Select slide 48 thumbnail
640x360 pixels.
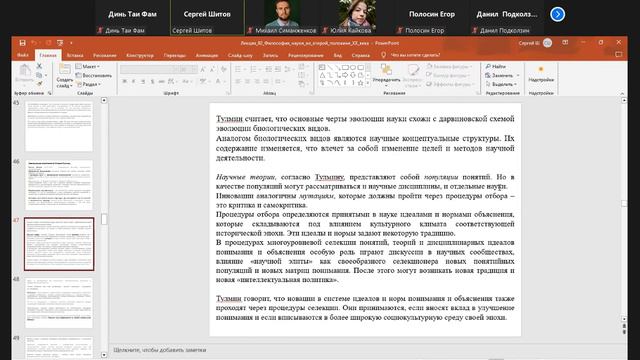[x=59, y=303]
